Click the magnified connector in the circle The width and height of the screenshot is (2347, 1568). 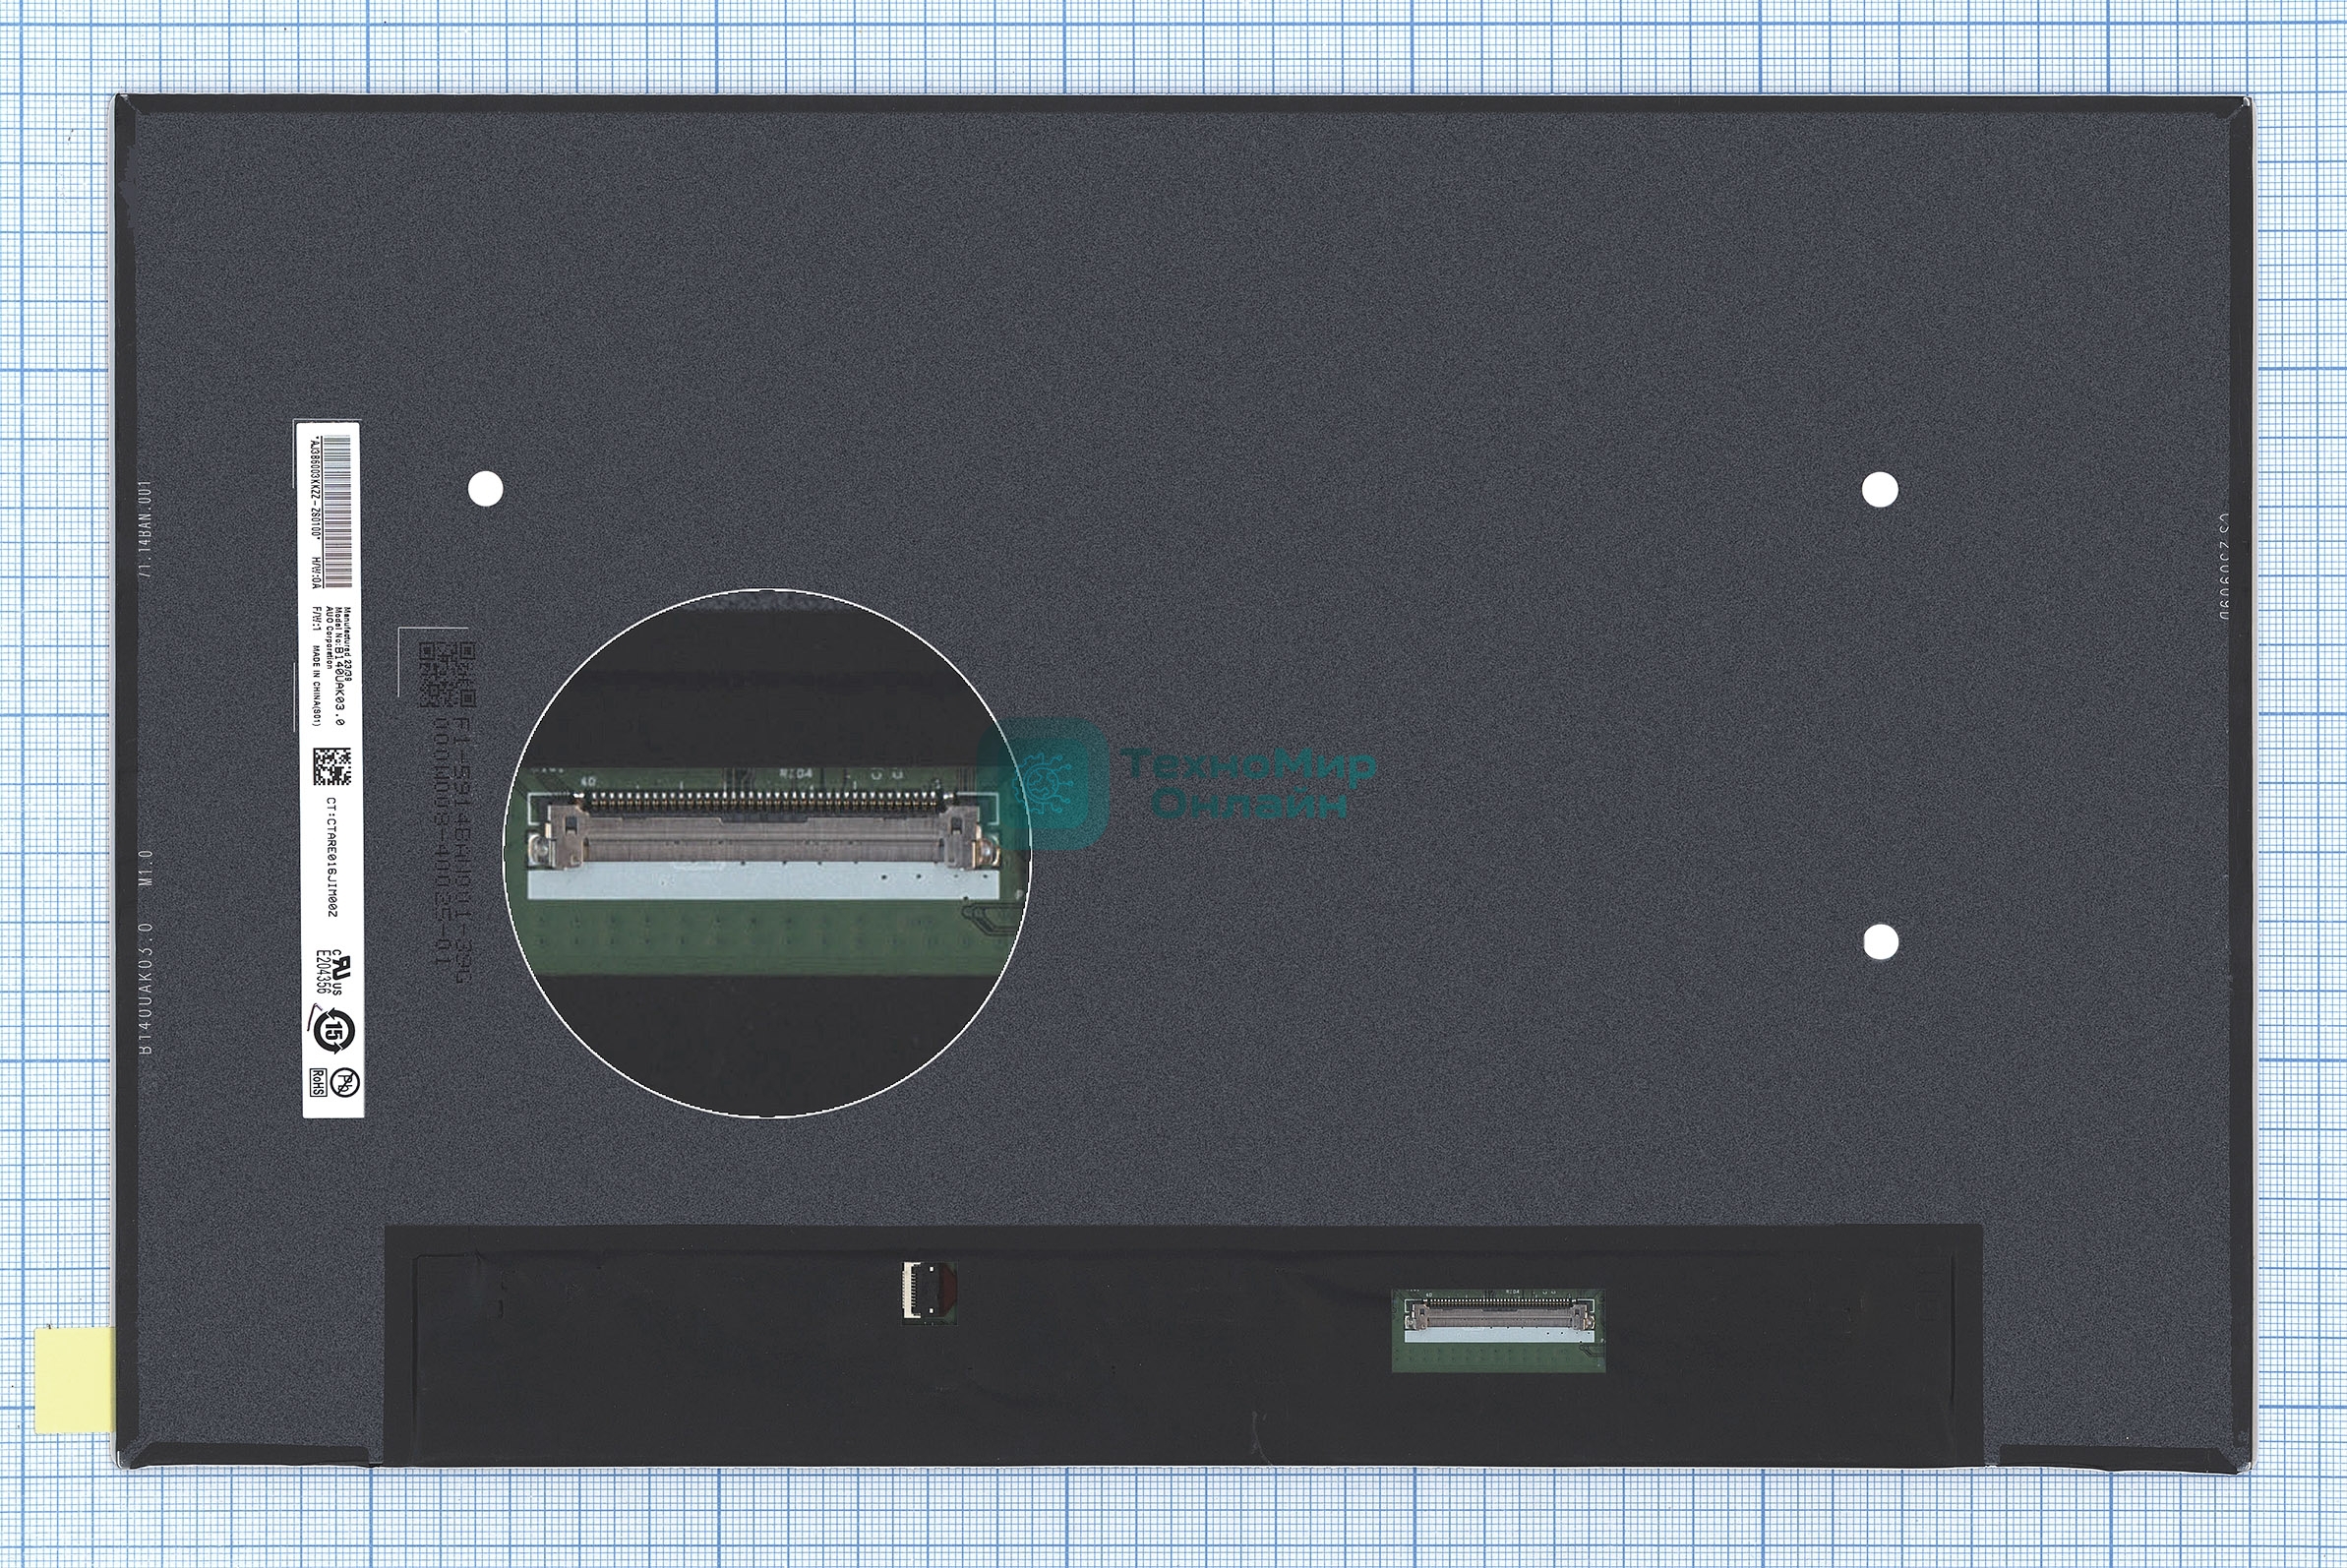pos(766,838)
